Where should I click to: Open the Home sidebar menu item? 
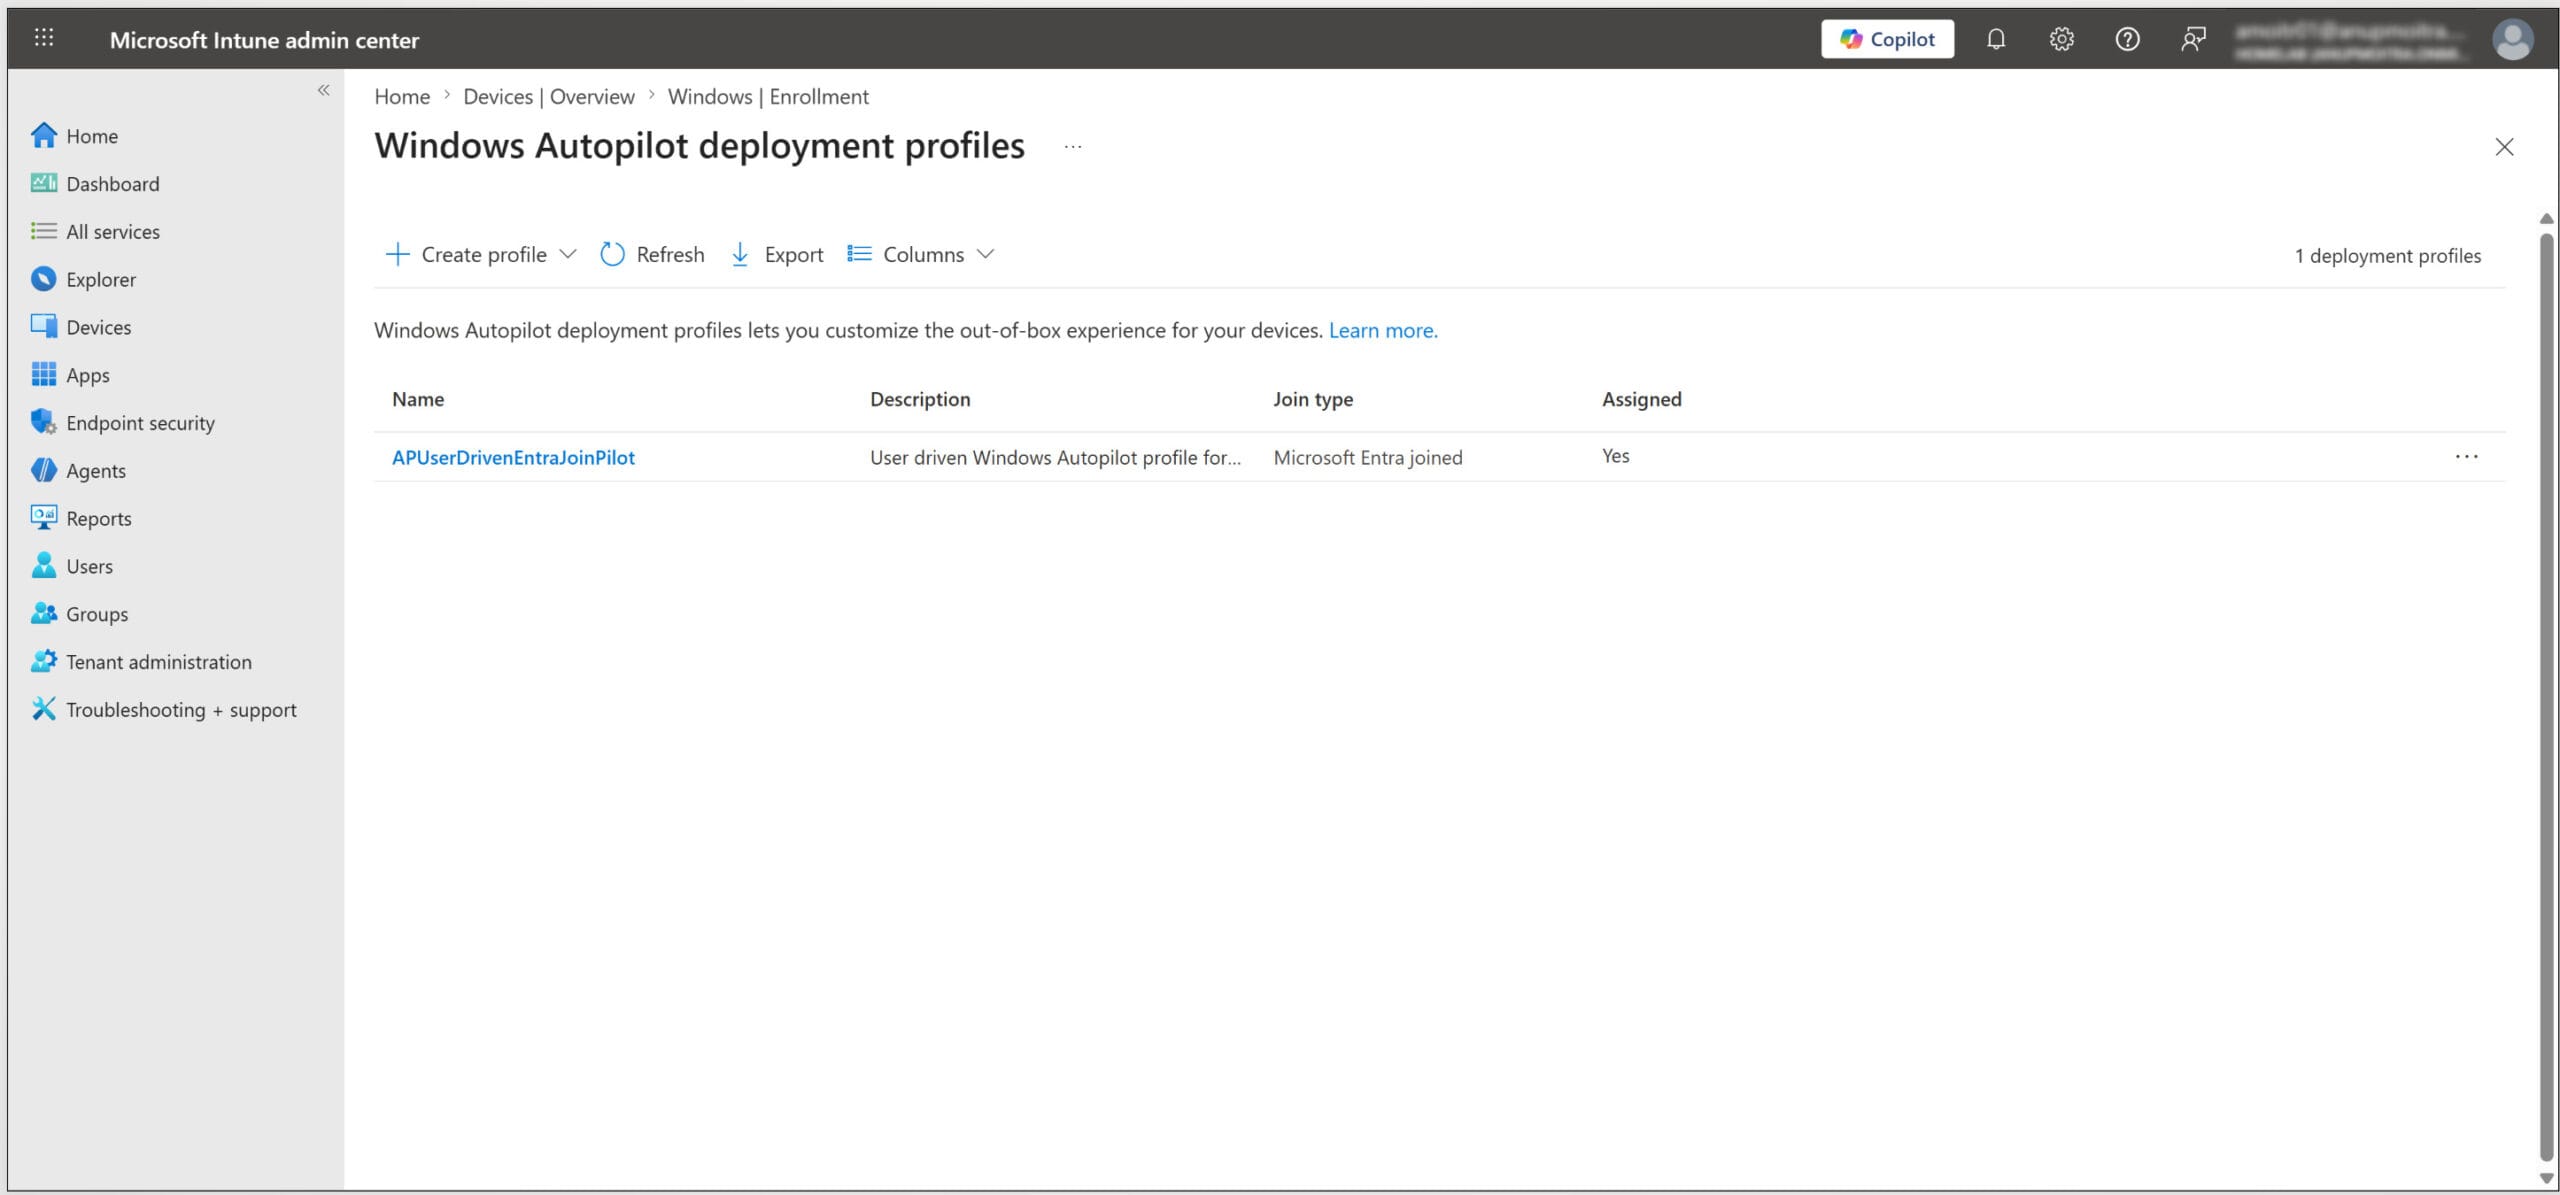92,136
